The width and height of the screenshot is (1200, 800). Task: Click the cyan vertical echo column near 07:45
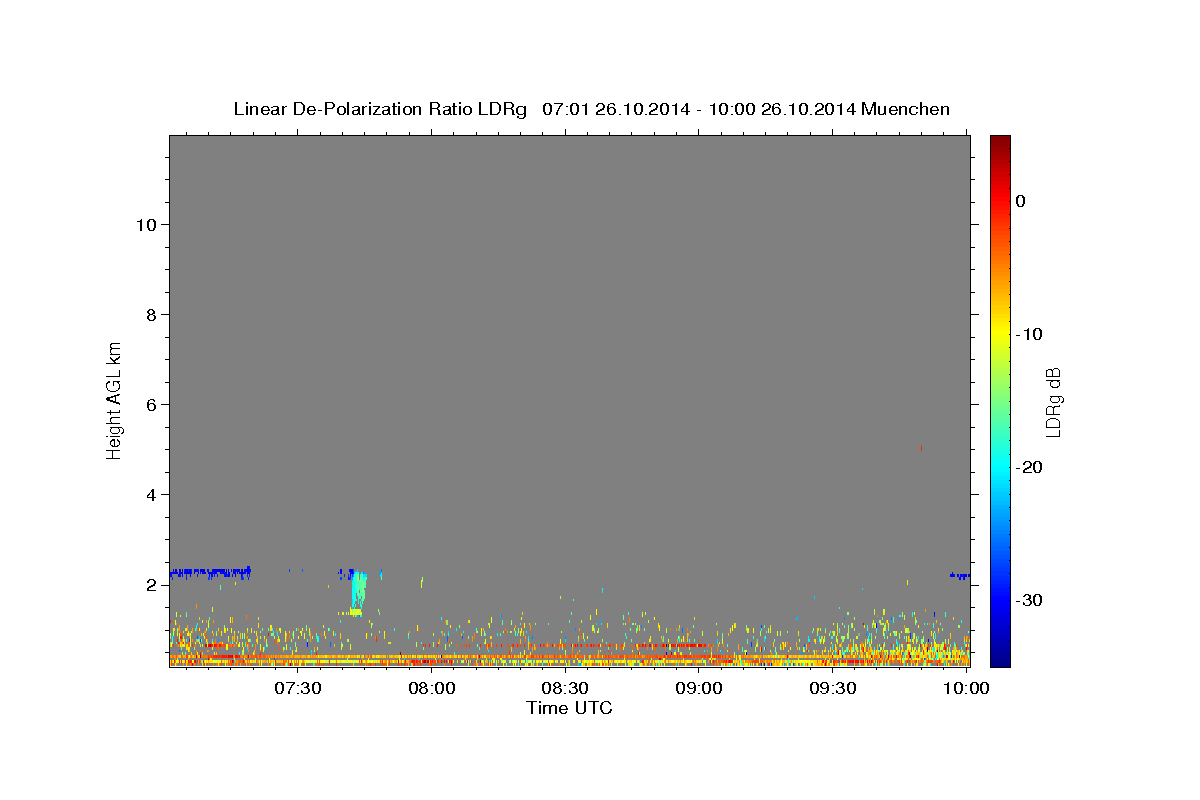tap(358, 592)
